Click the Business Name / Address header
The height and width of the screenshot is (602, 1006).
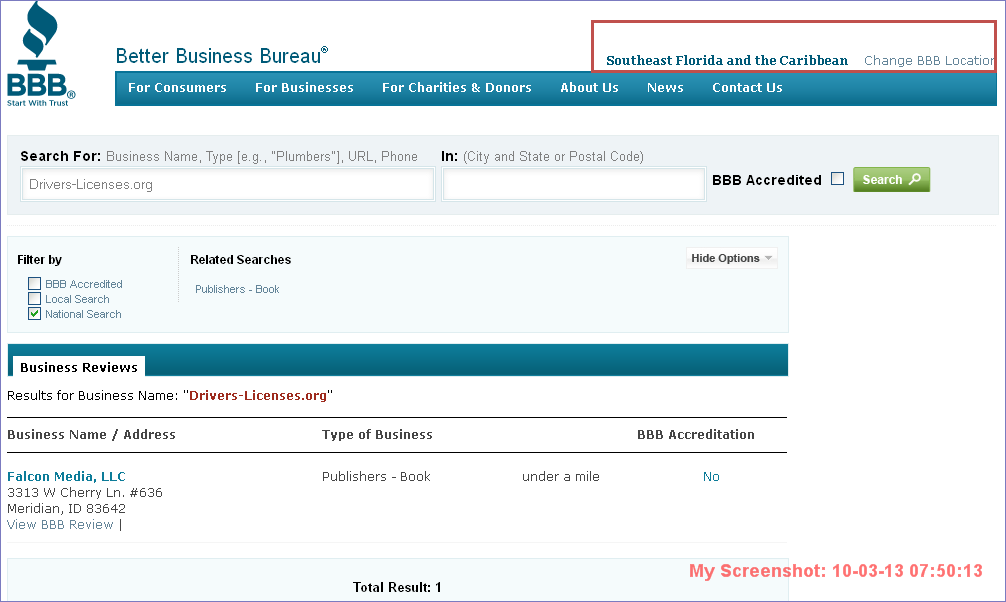[x=91, y=434]
